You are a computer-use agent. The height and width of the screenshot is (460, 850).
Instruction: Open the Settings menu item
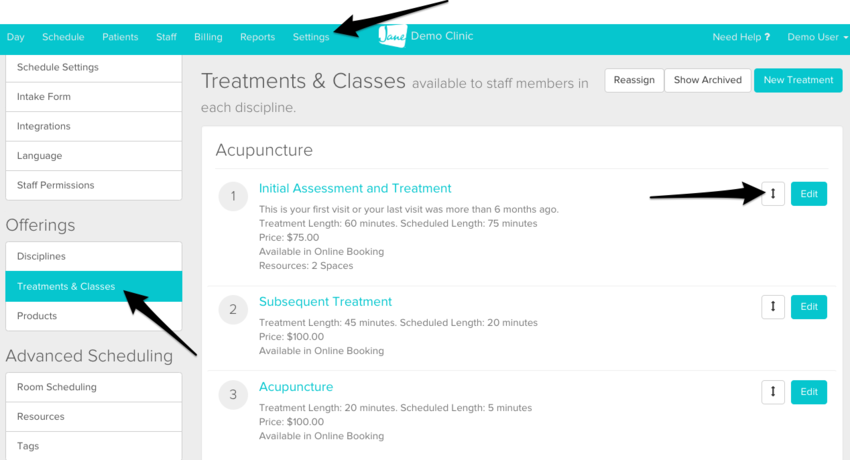(x=310, y=37)
